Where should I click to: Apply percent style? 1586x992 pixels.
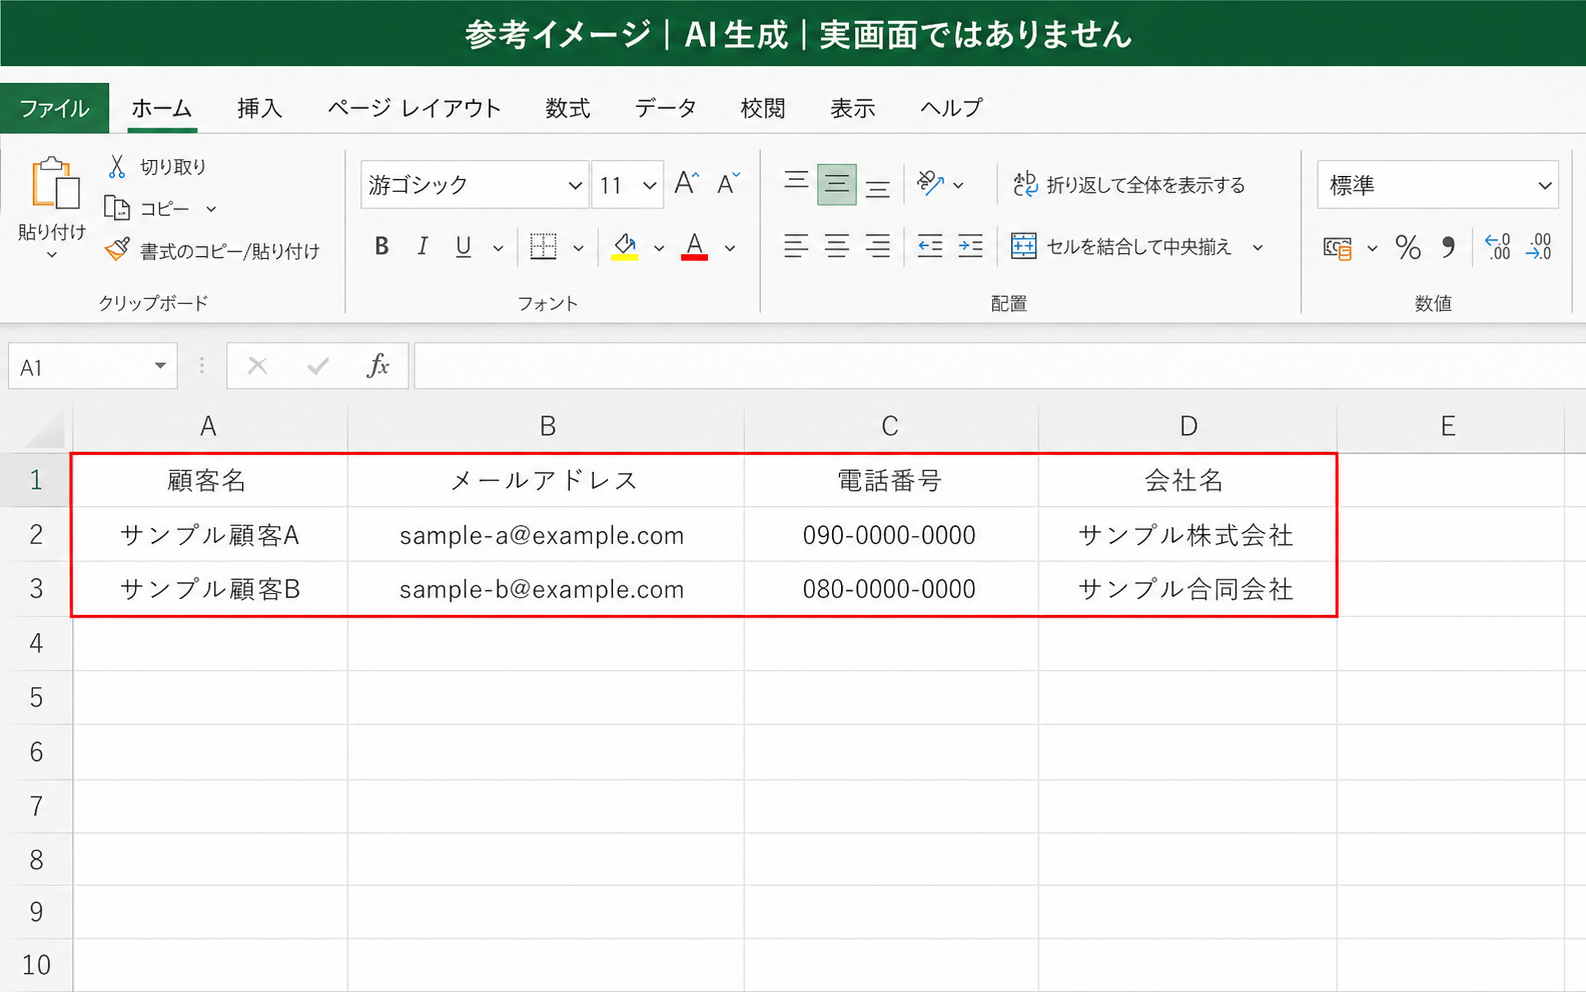pyautogui.click(x=1408, y=247)
